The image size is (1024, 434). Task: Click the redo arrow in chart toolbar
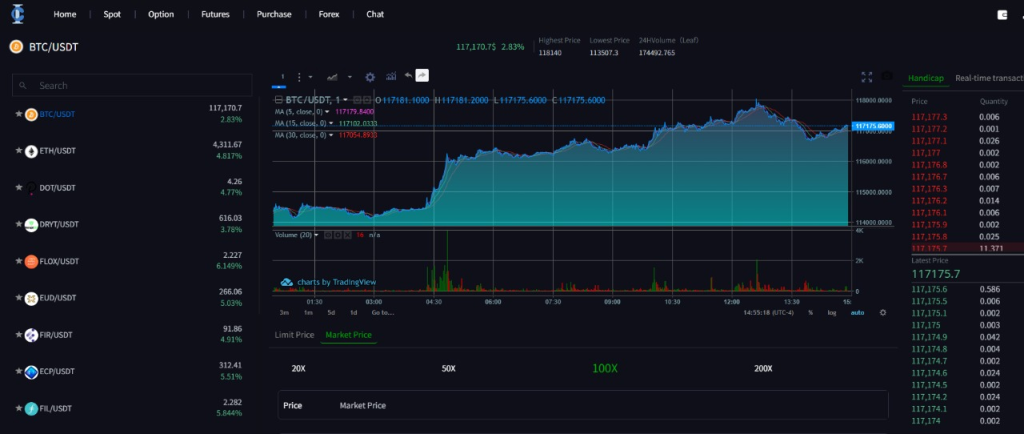tap(422, 76)
